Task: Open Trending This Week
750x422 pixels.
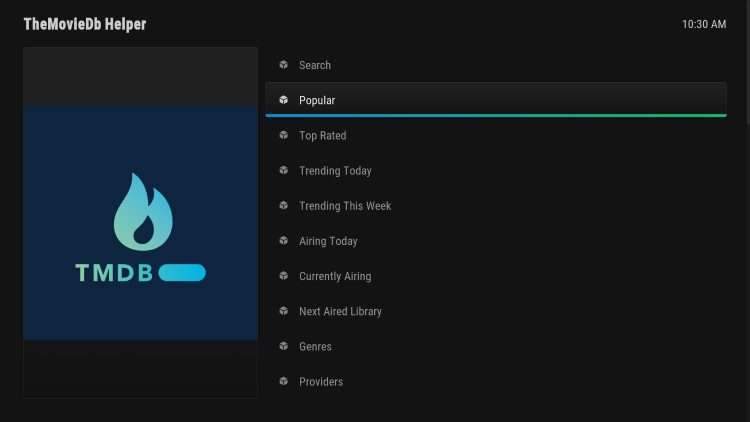Action: tap(496, 205)
